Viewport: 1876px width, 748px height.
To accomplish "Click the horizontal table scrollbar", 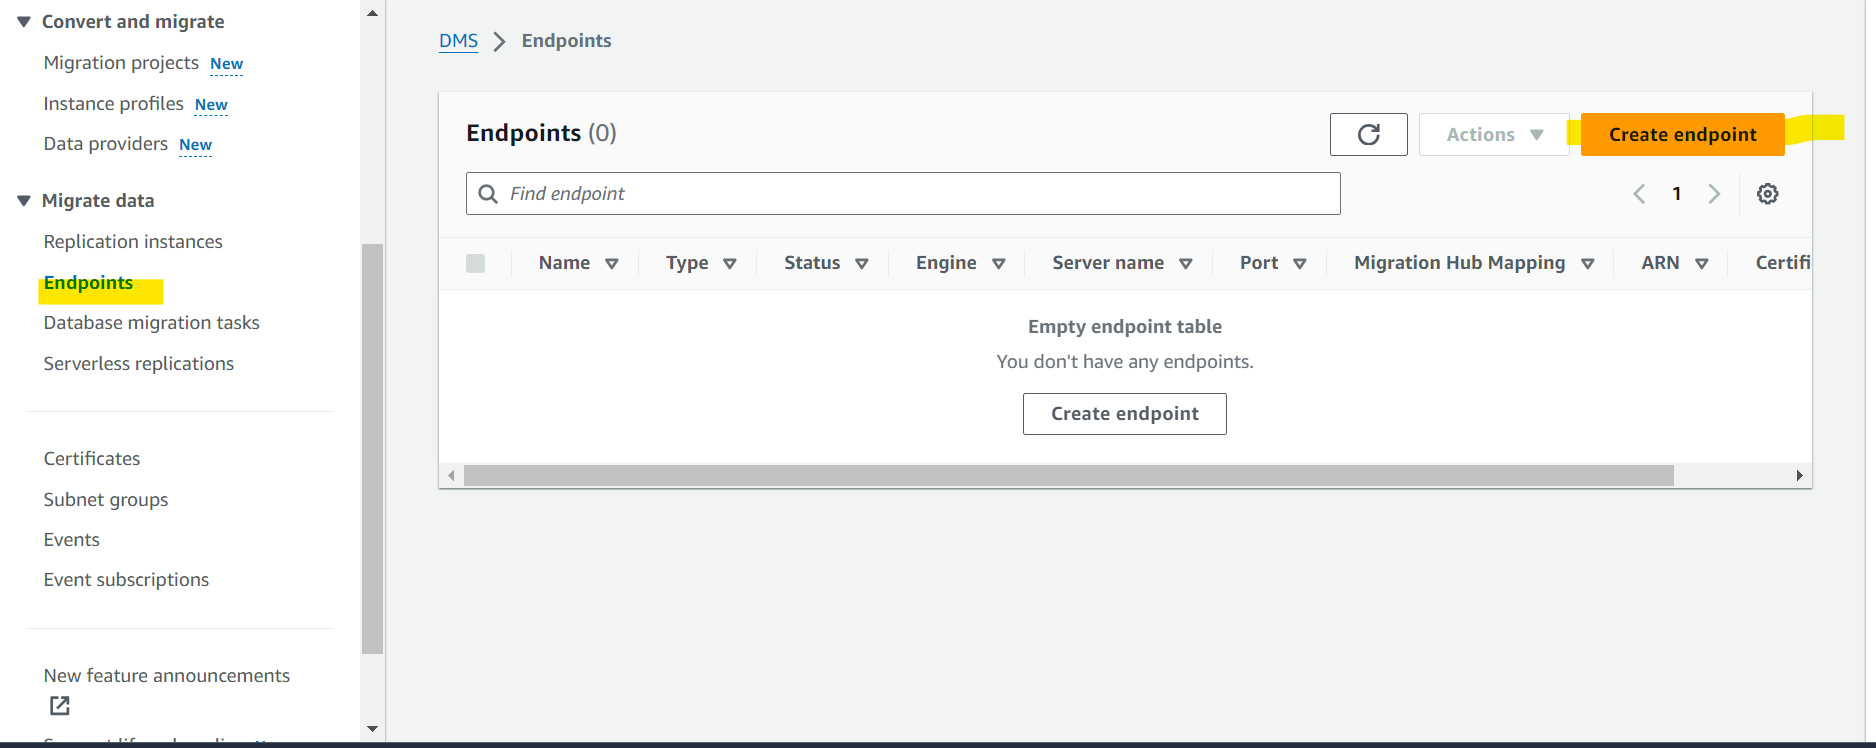I will [1068, 476].
